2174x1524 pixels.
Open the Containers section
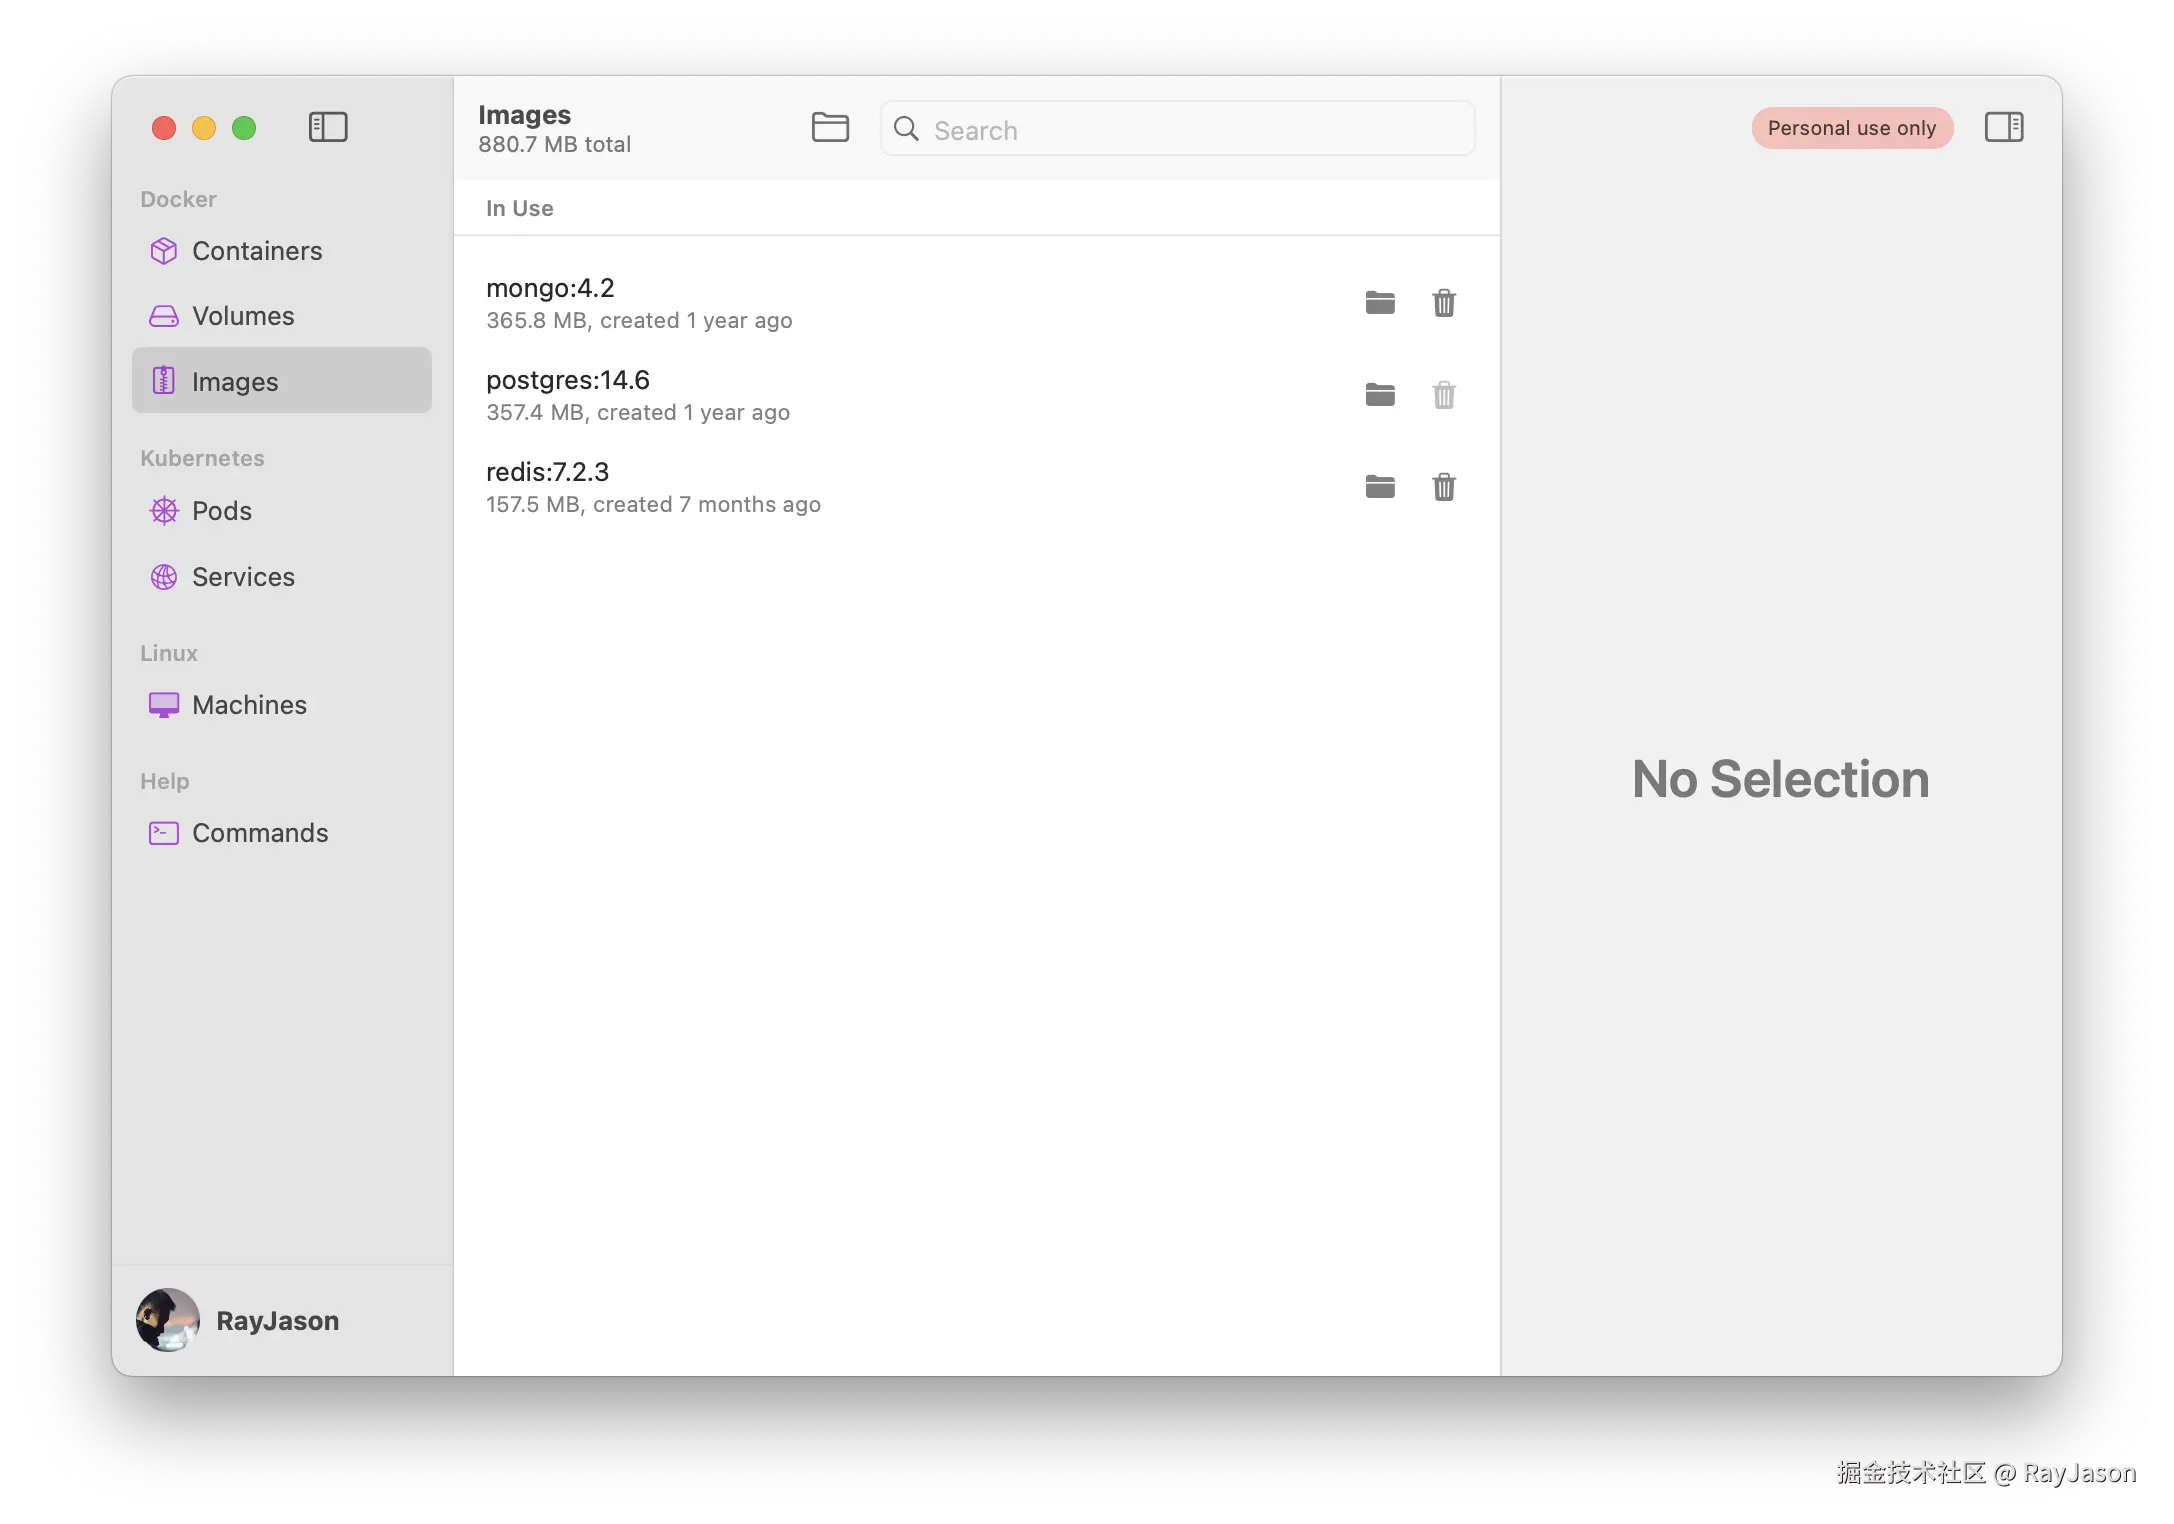(257, 251)
